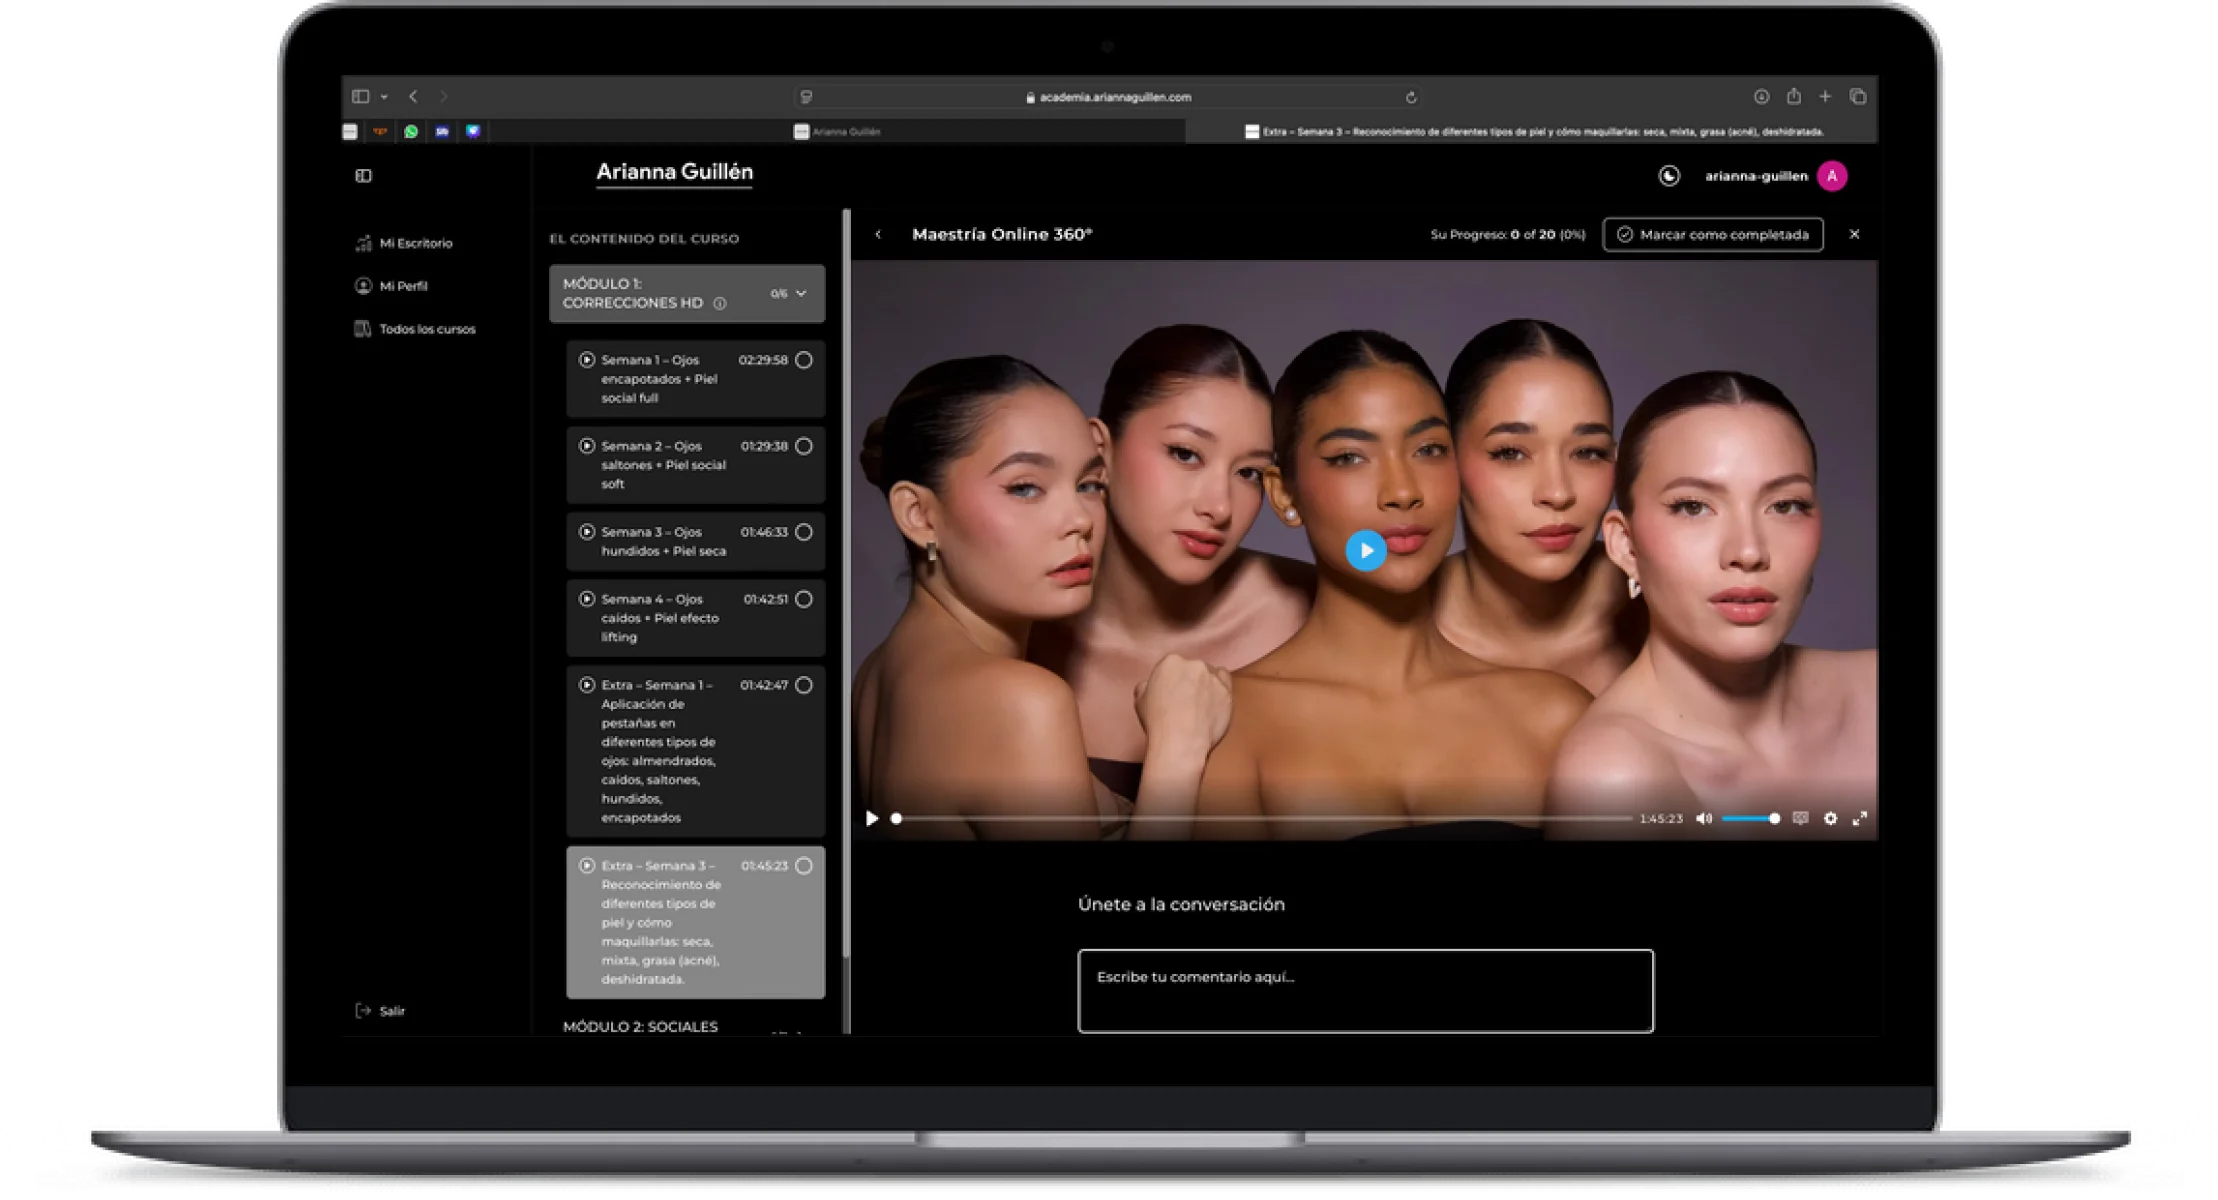2218x1200 pixels.
Task: Adjust the video volume slider
Action: click(x=1750, y=818)
